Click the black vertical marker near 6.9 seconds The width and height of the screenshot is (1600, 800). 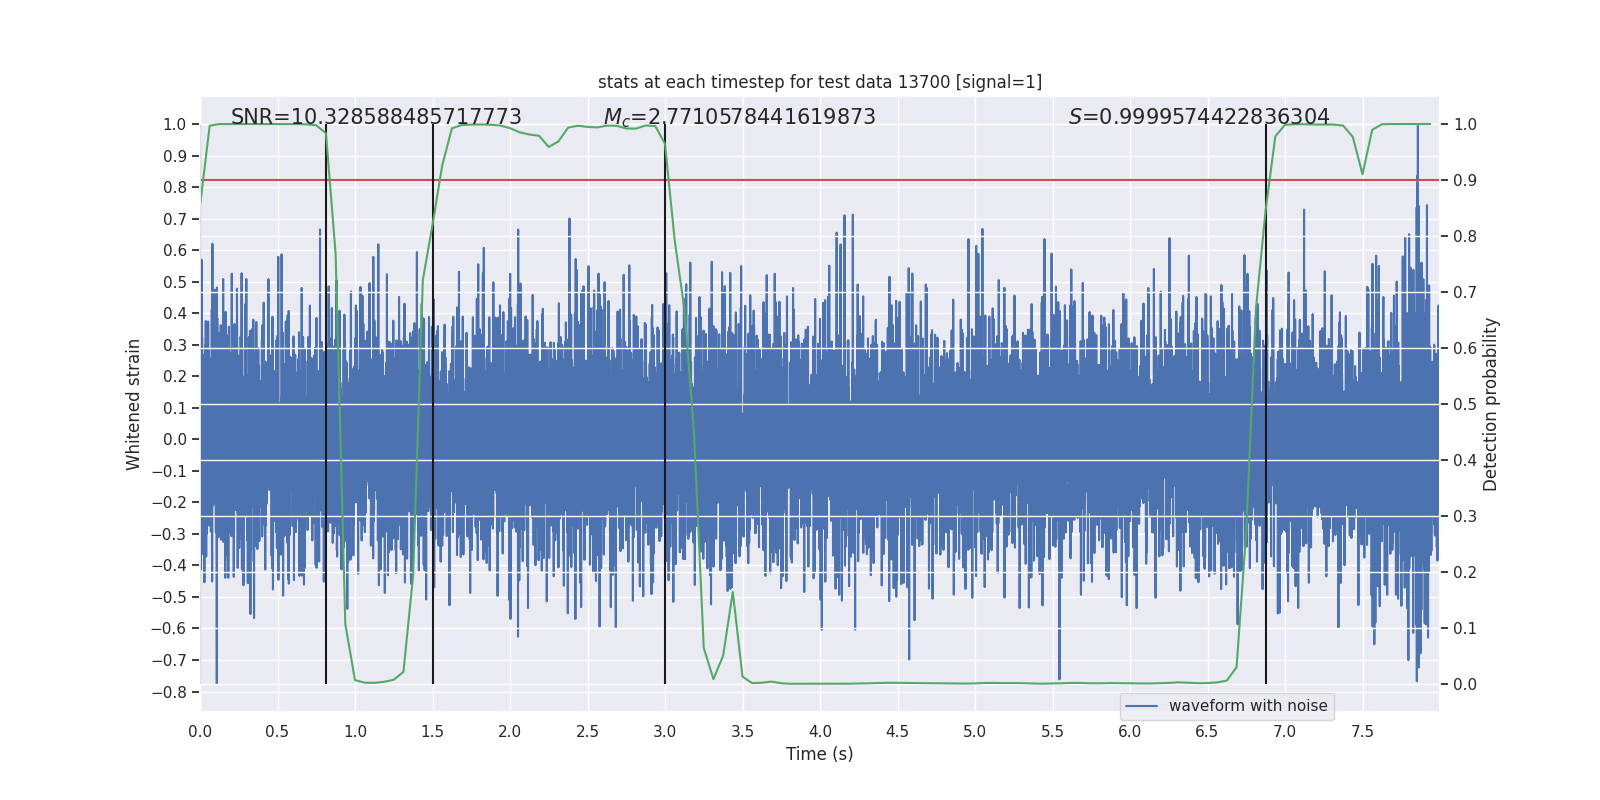(x=1266, y=404)
